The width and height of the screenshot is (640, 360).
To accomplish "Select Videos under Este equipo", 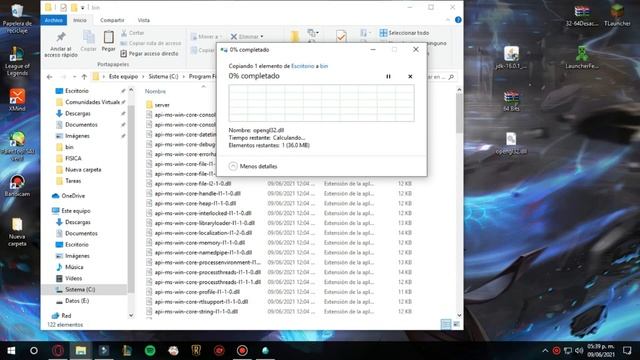I will (x=73, y=278).
